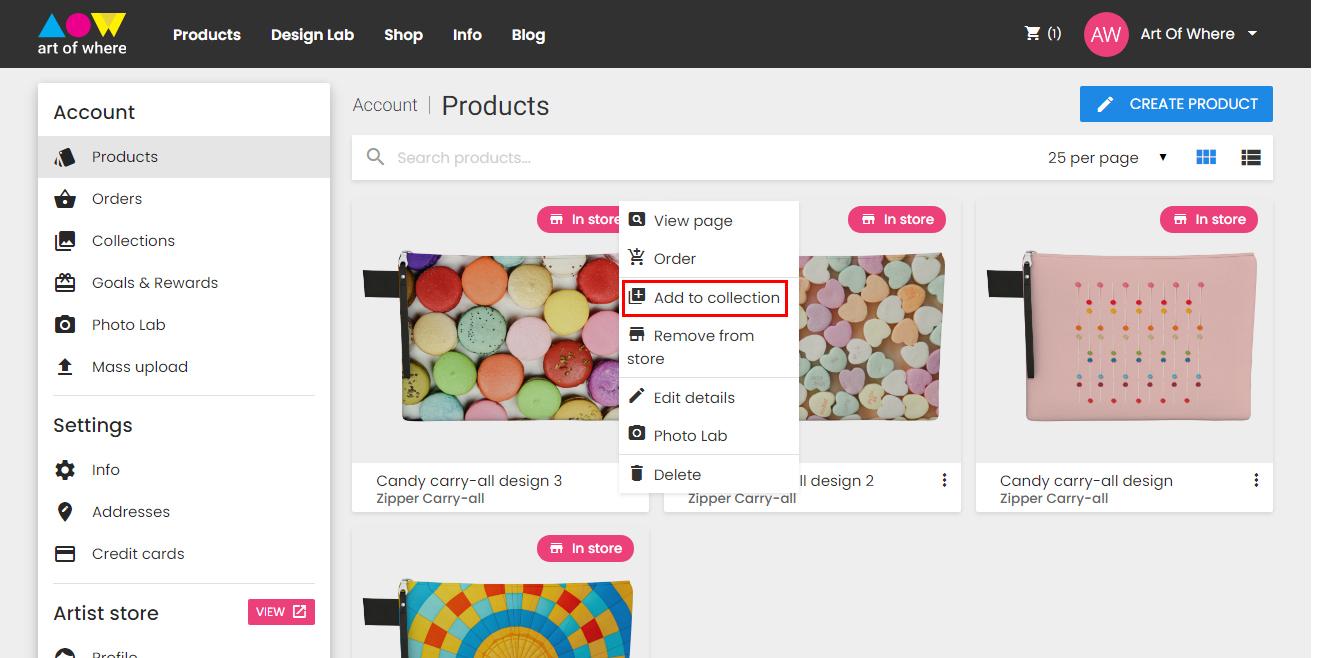Switch to grid view icon
This screenshot has width=1326, height=658.
(1206, 157)
